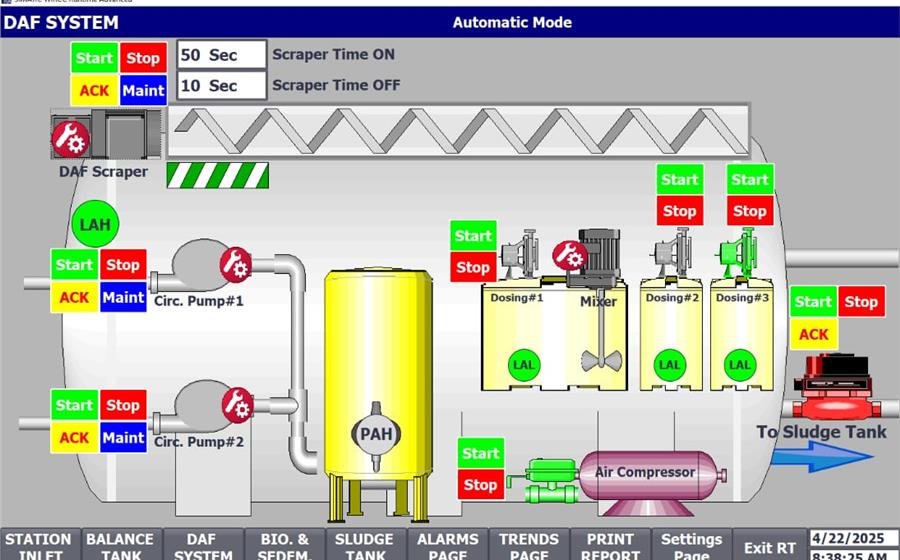Click the scraper screw conveyor graphic
The width and height of the screenshot is (900, 560).
point(459,131)
